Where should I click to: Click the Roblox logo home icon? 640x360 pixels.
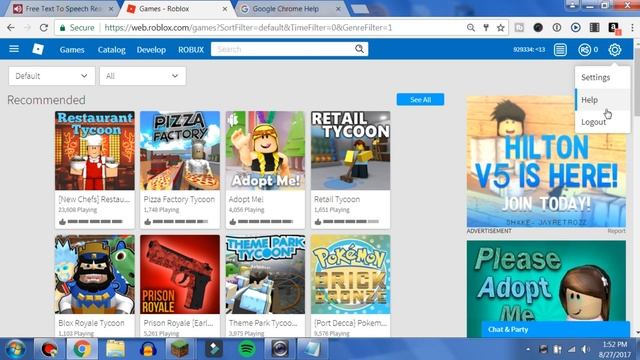tap(38, 49)
